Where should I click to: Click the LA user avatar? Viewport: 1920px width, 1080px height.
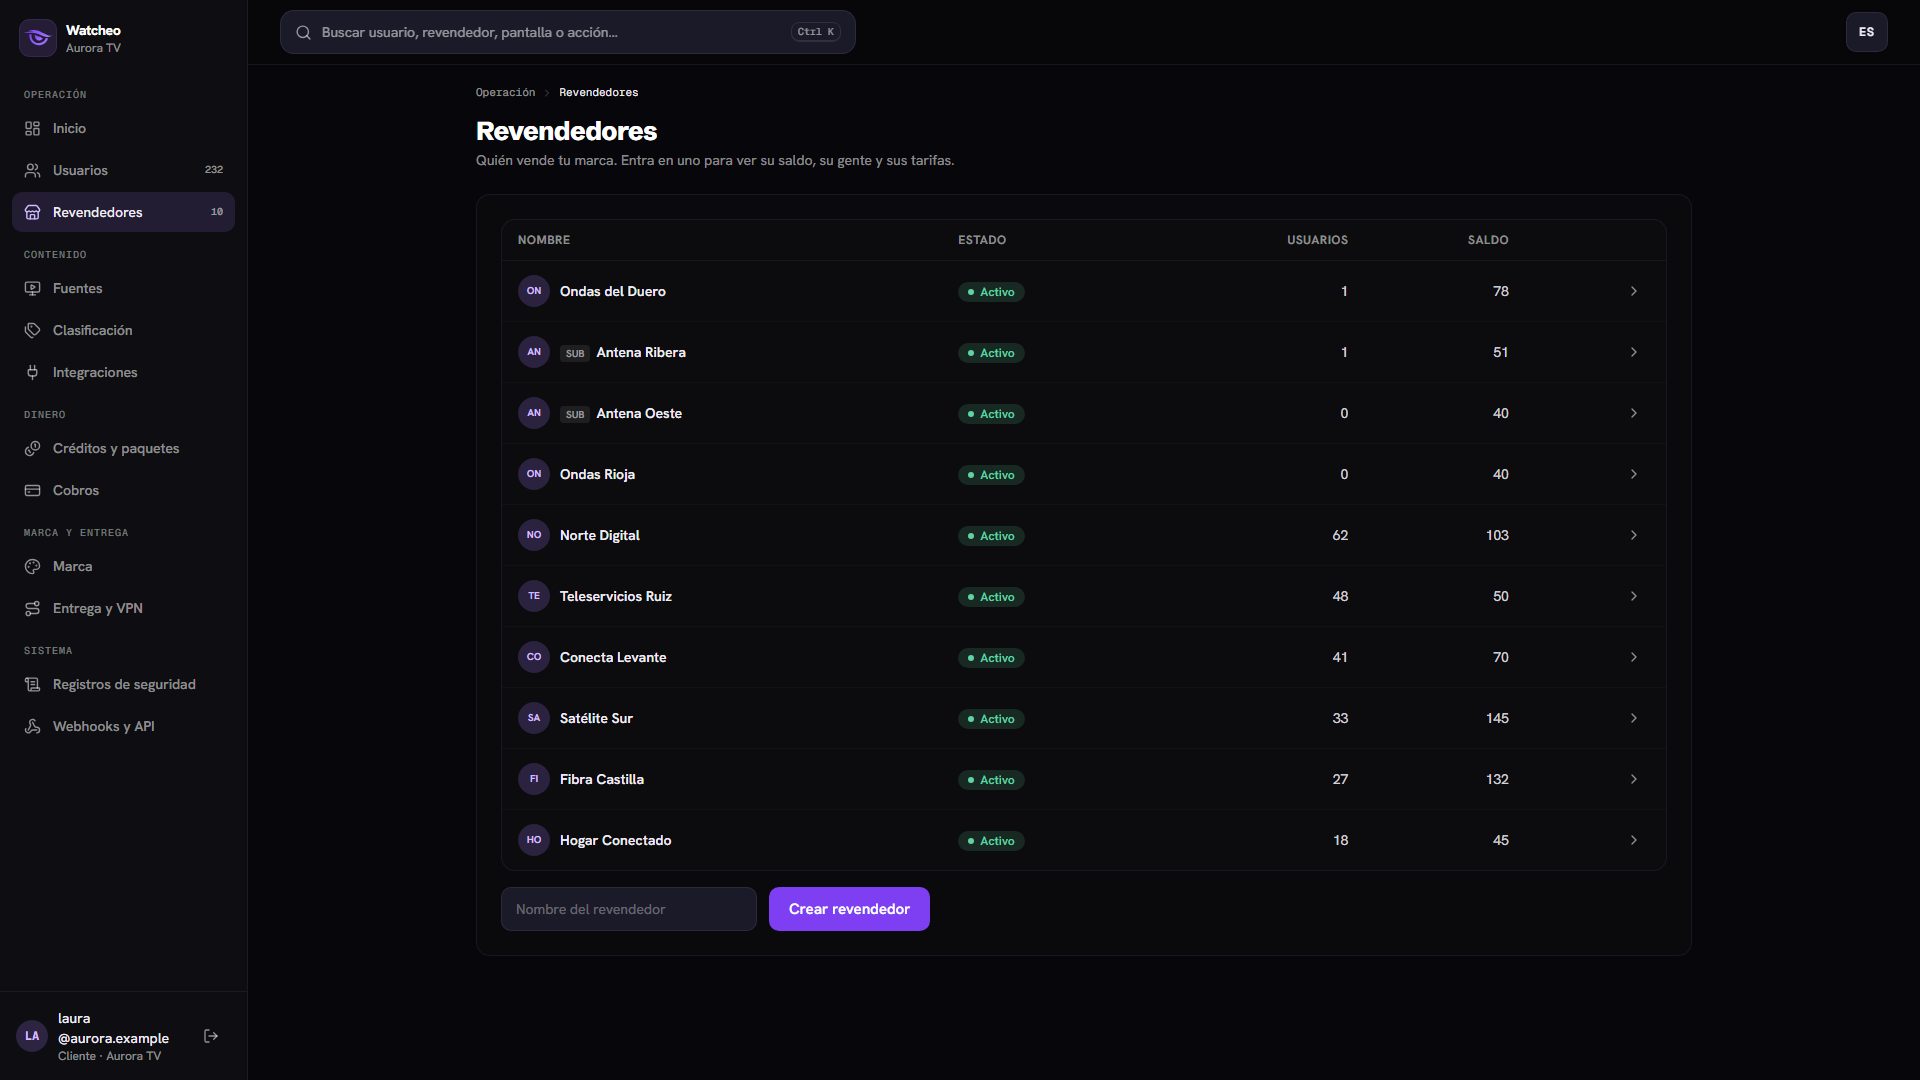coord(32,1036)
